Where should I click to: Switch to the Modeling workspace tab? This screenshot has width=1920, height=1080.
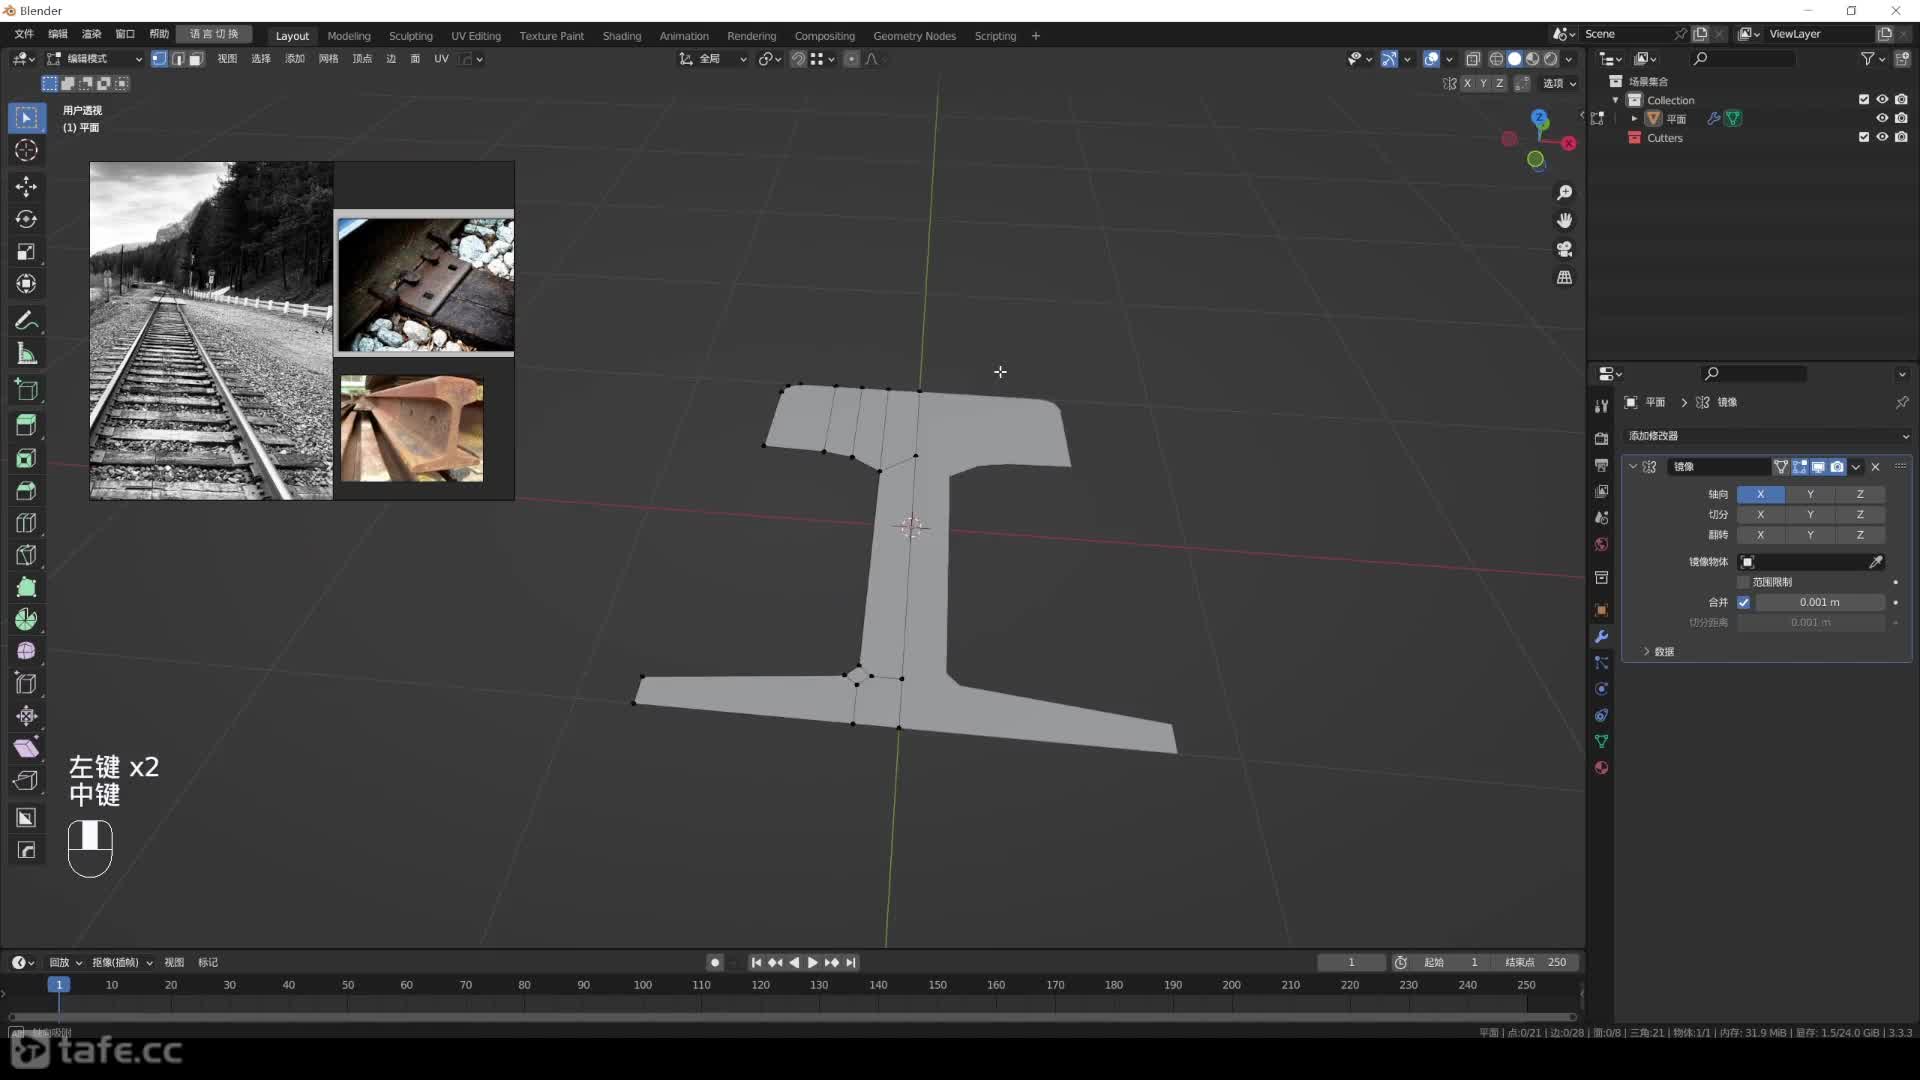coord(349,36)
